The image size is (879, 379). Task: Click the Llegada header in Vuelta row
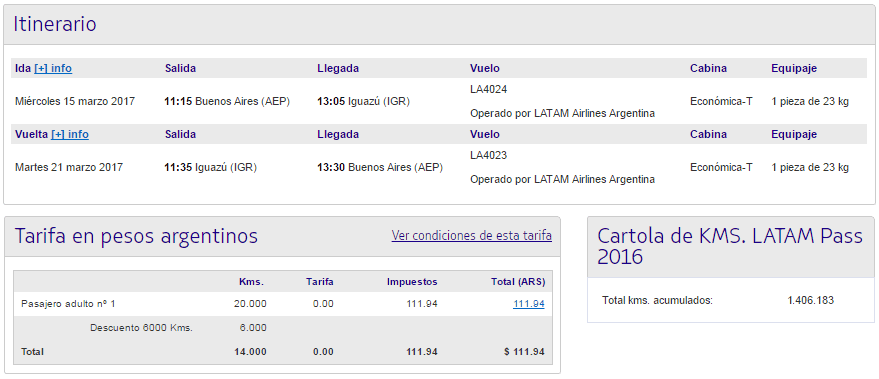point(338,135)
